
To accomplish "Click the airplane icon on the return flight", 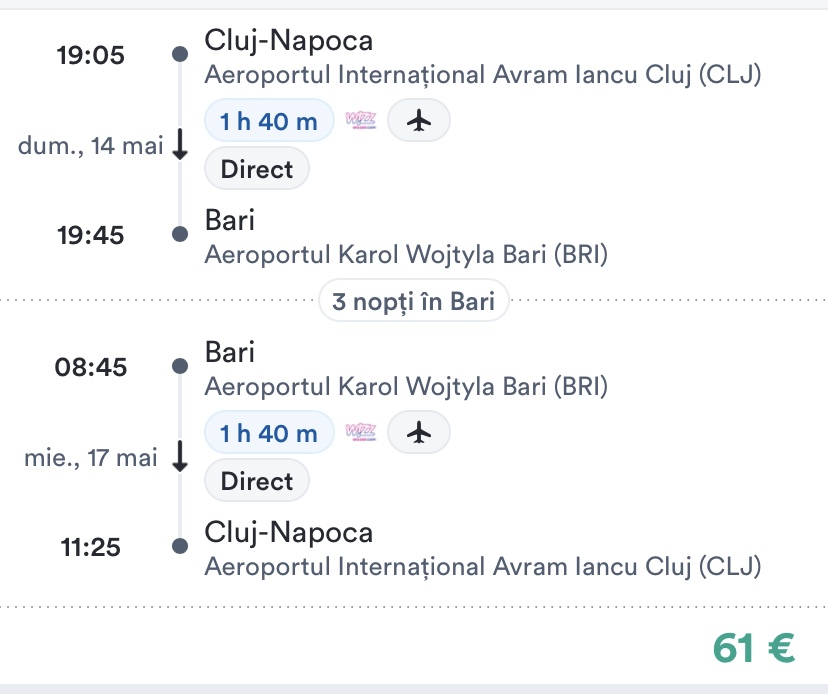I will pyautogui.click(x=419, y=433).
